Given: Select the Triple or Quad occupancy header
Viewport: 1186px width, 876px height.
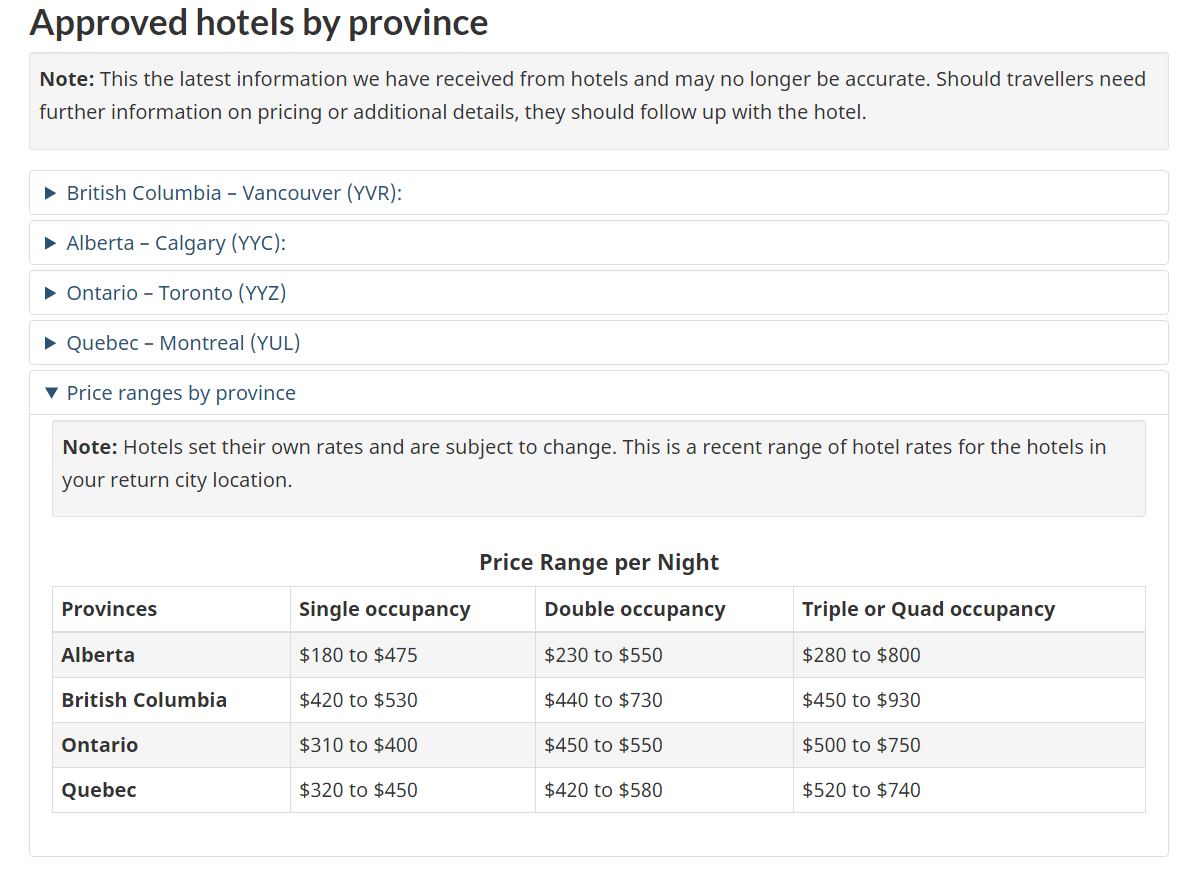Looking at the screenshot, I should (x=928, y=609).
